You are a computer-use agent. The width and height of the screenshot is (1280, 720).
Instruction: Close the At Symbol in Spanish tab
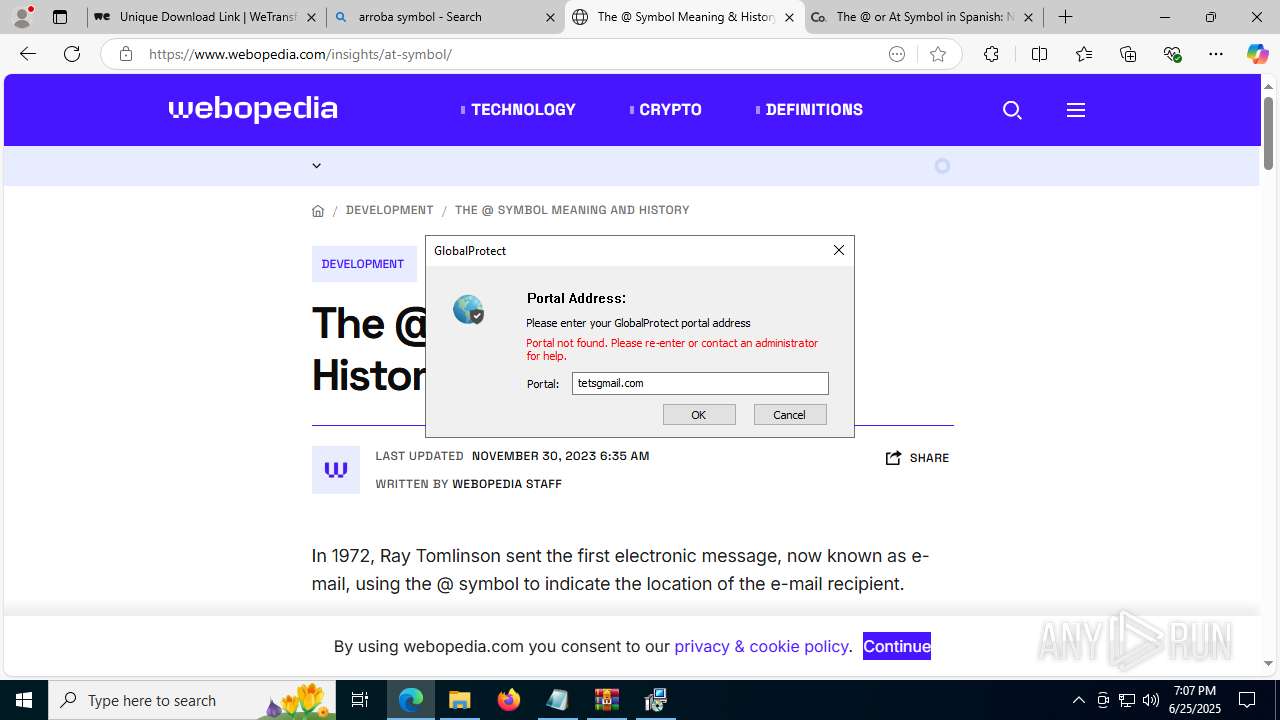[1028, 18]
